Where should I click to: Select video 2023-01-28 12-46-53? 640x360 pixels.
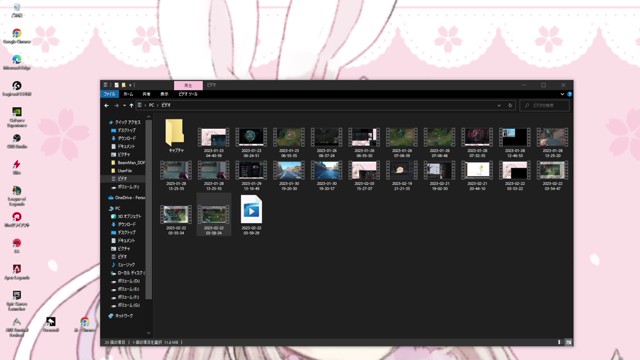[514, 142]
